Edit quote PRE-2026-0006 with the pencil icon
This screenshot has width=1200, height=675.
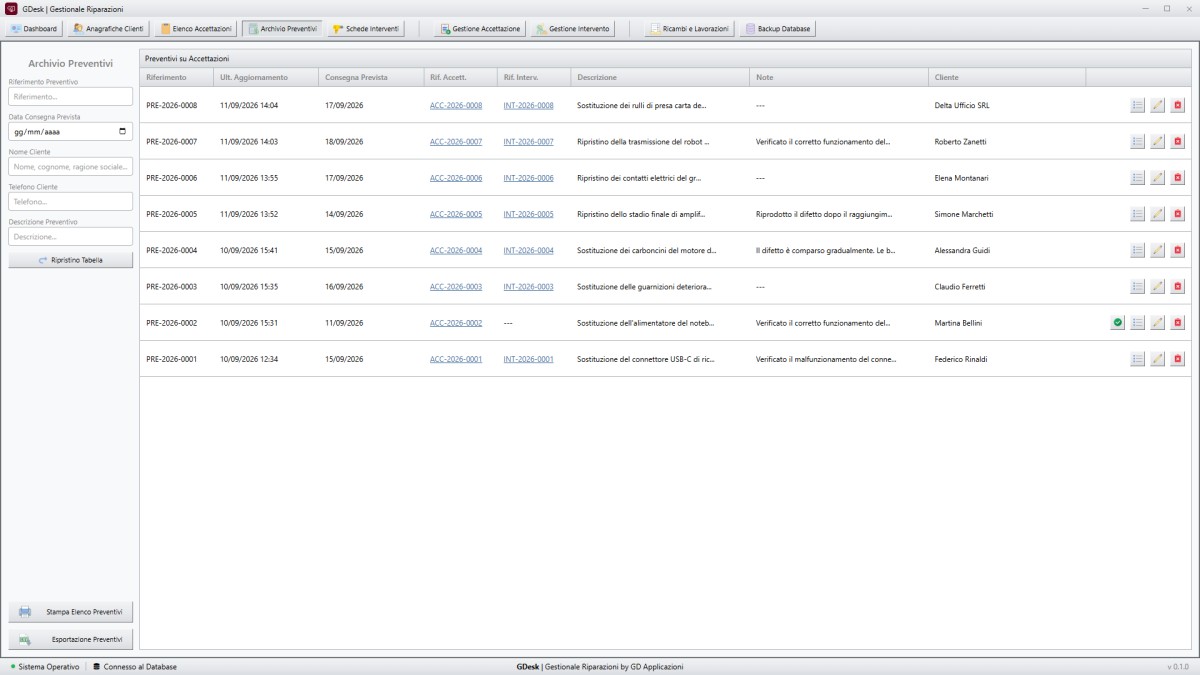tap(1157, 178)
